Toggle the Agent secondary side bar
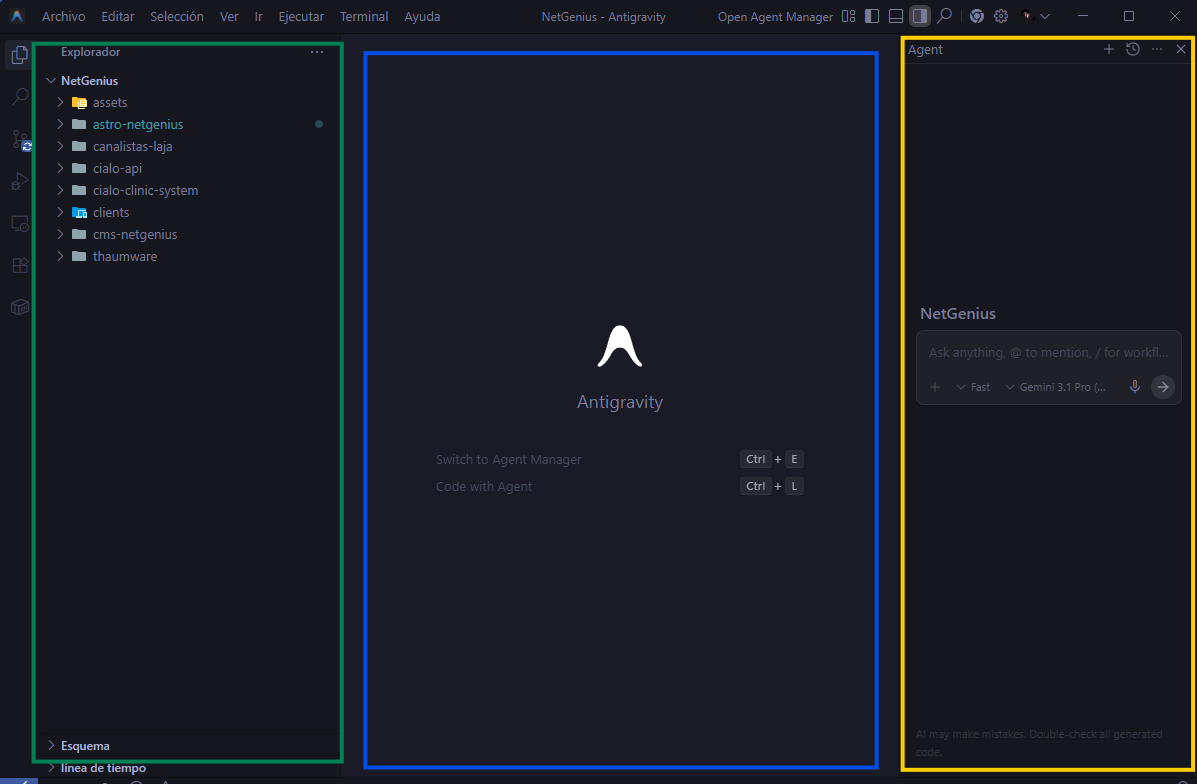Viewport: 1197px width, 784px height. [919, 16]
